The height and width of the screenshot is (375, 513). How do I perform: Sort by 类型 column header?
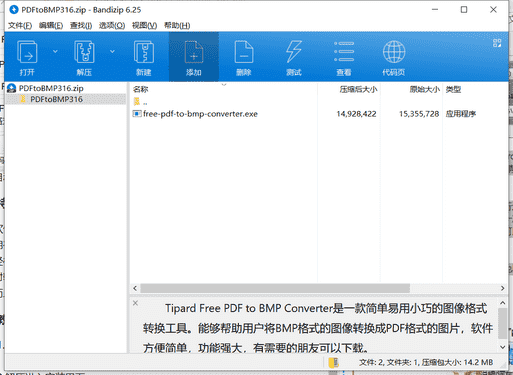pyautogui.click(x=453, y=89)
